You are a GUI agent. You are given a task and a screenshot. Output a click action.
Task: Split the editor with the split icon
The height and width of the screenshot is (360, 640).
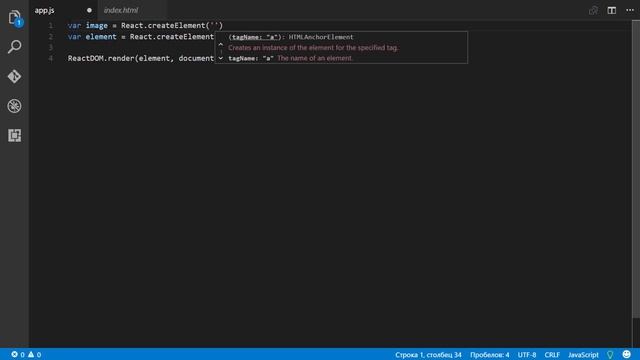[x=611, y=10]
